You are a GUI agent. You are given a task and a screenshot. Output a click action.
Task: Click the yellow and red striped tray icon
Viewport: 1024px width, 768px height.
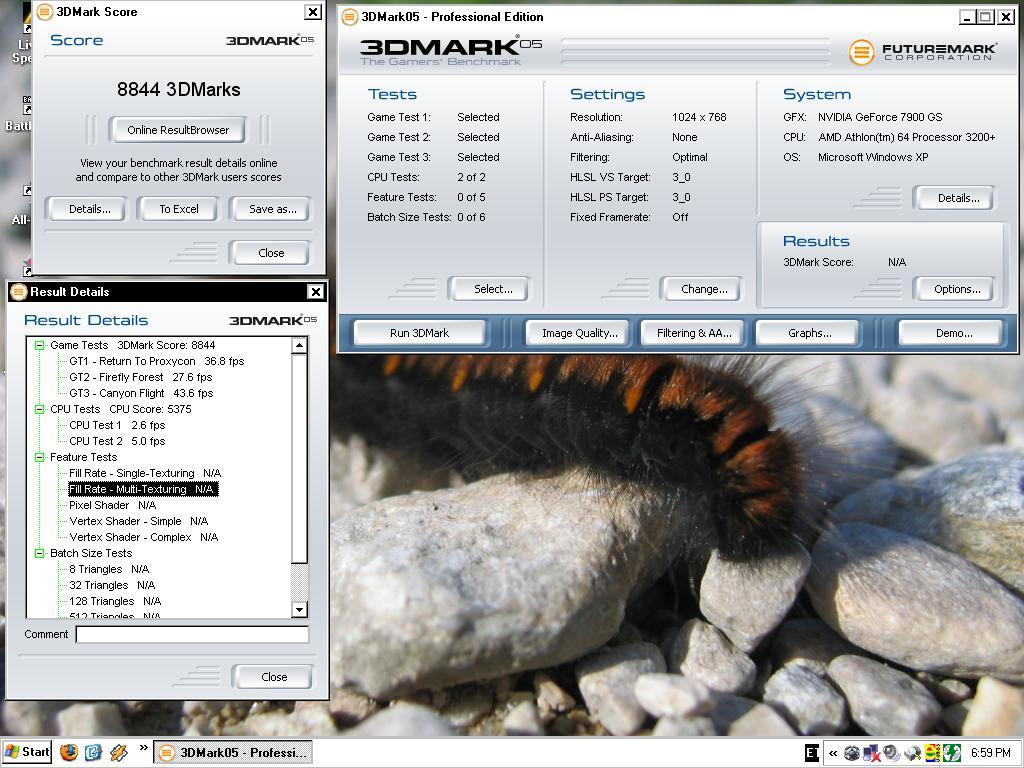[x=932, y=753]
